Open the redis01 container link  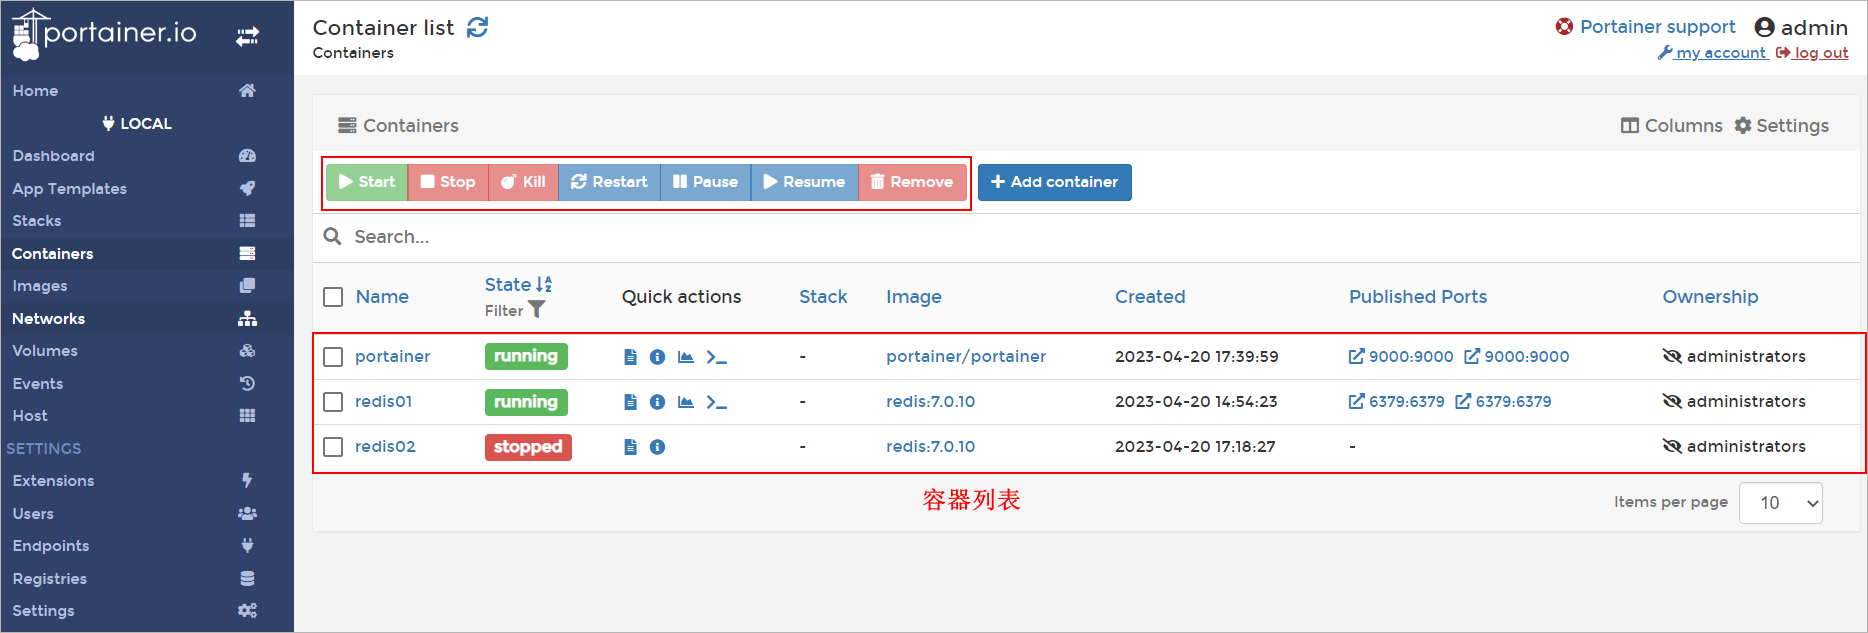(383, 402)
